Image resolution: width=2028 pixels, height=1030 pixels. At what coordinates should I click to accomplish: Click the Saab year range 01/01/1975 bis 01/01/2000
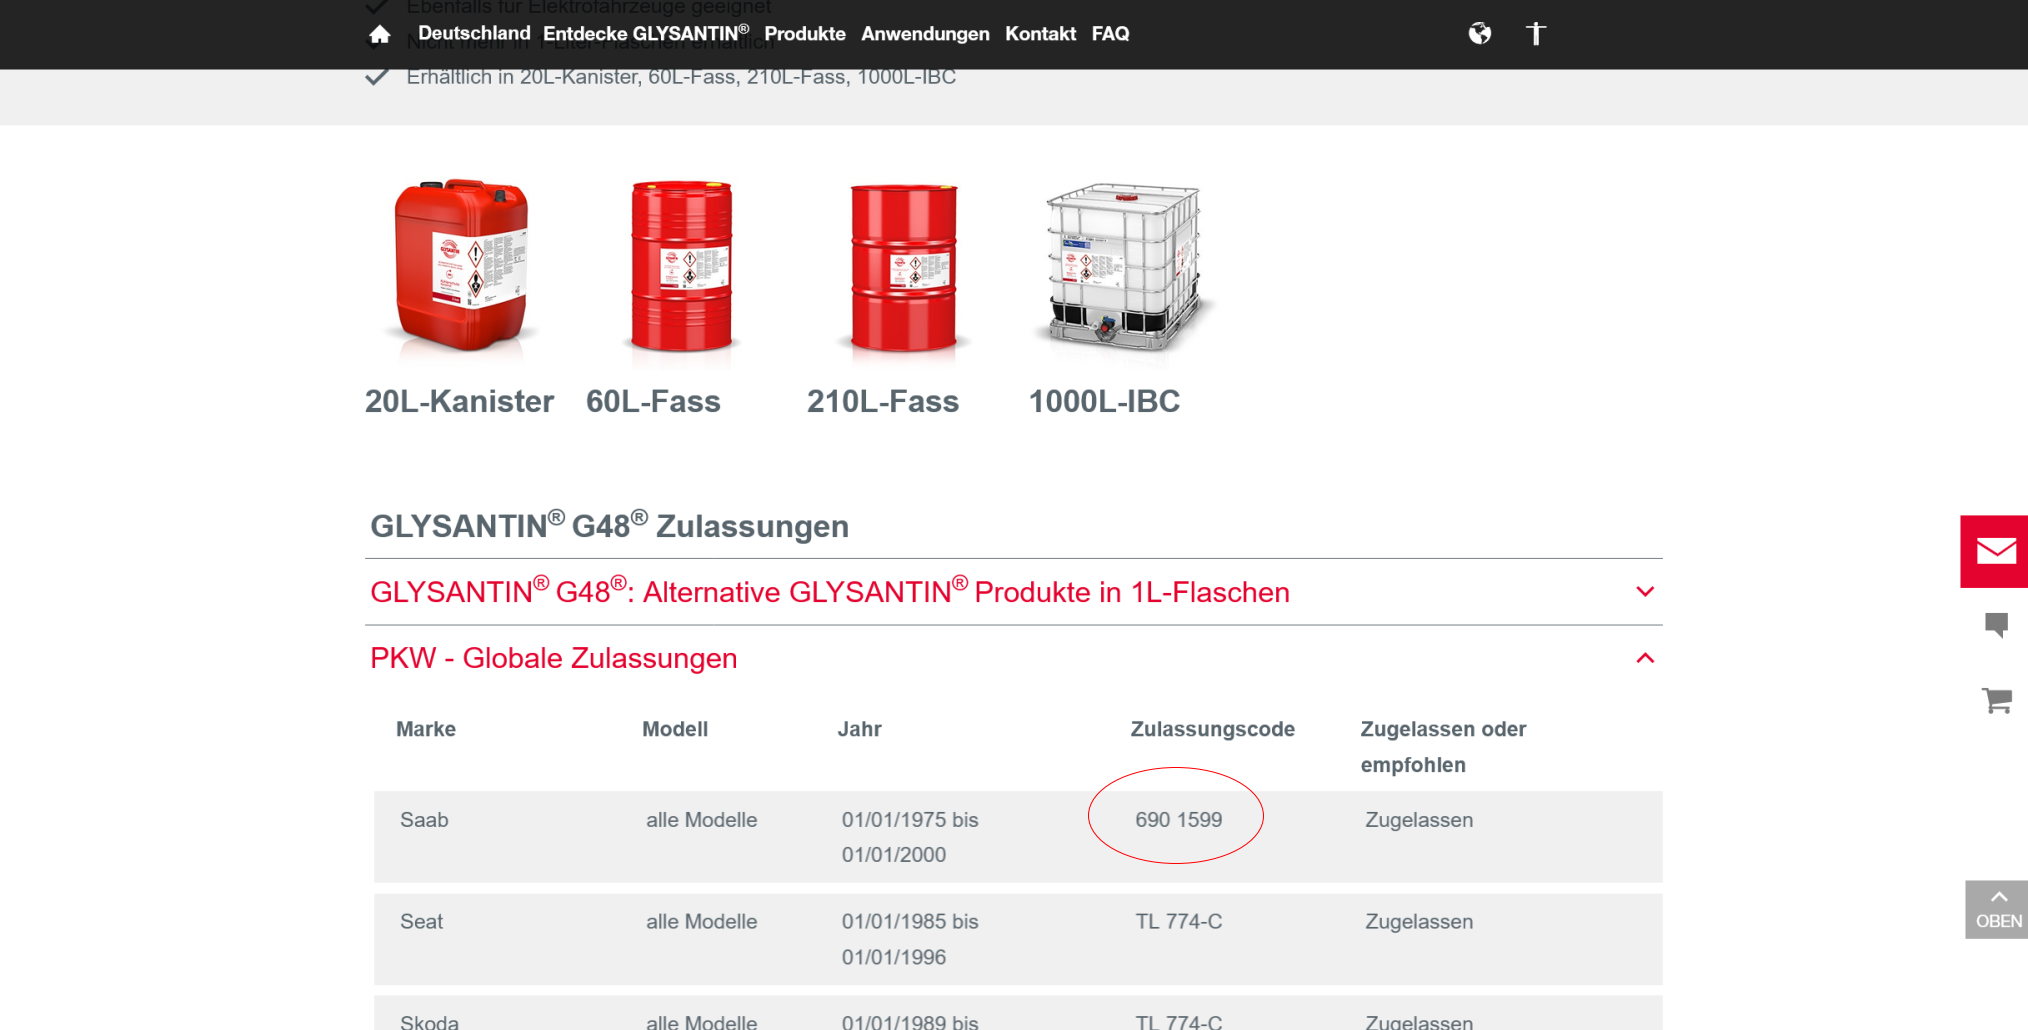point(910,837)
